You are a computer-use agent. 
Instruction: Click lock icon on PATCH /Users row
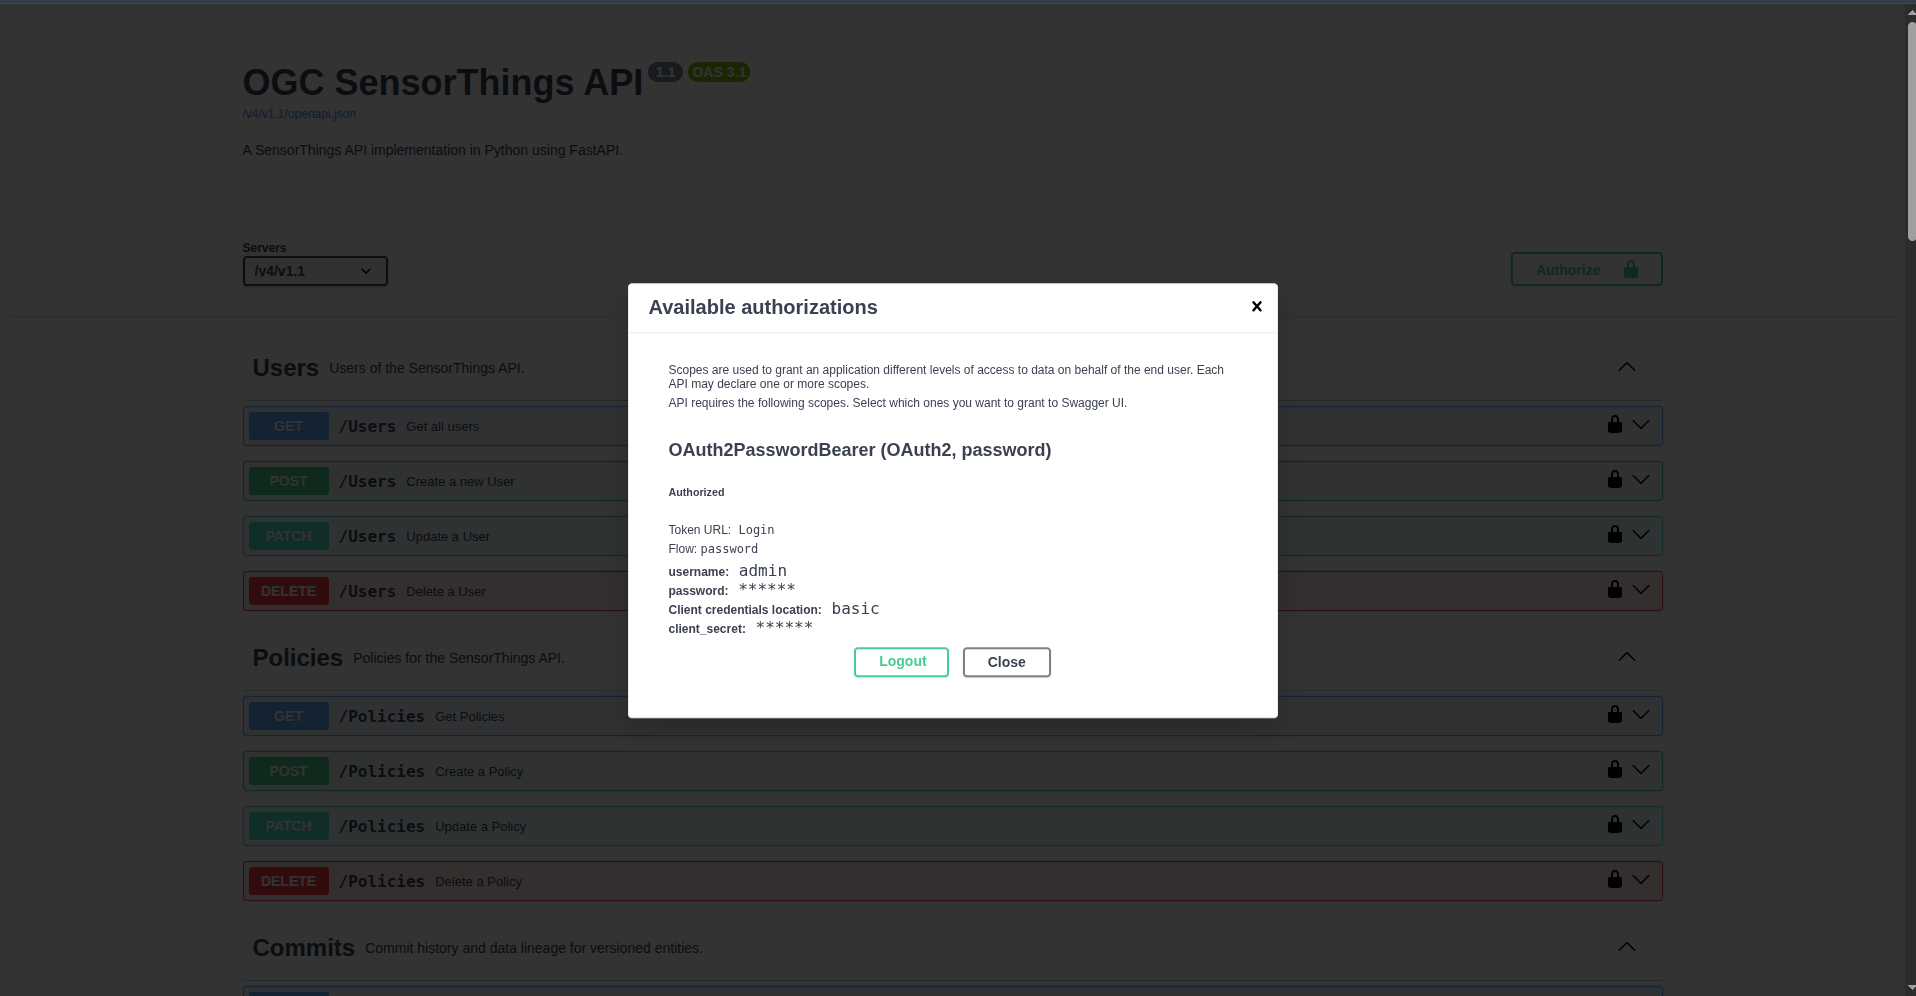(1614, 534)
